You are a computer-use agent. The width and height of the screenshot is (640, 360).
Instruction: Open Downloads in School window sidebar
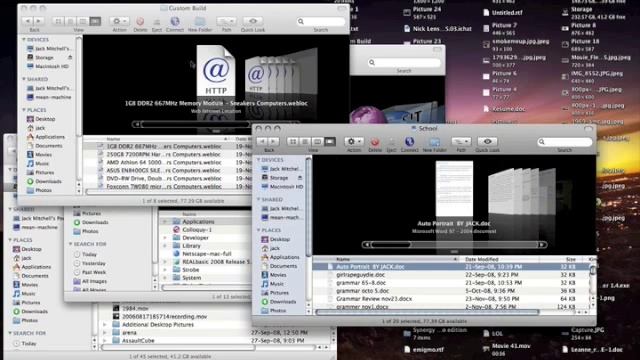283,302
